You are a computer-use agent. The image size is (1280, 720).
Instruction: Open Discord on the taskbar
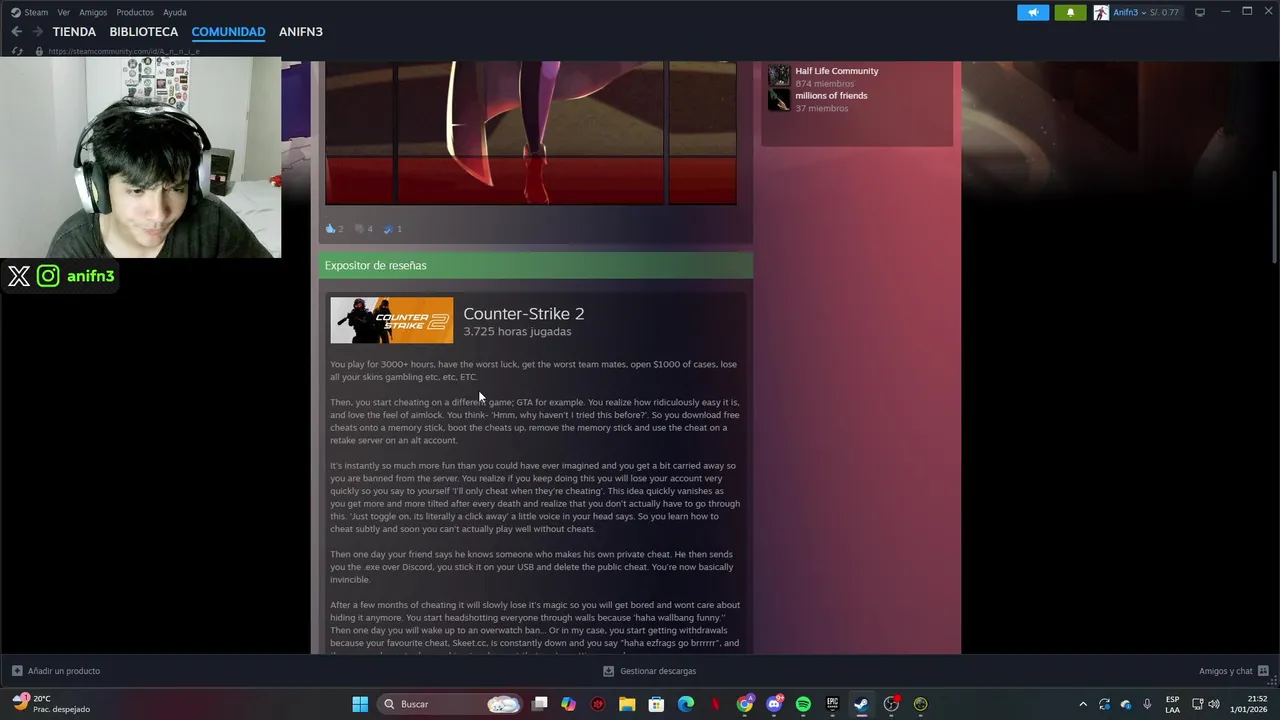774,704
